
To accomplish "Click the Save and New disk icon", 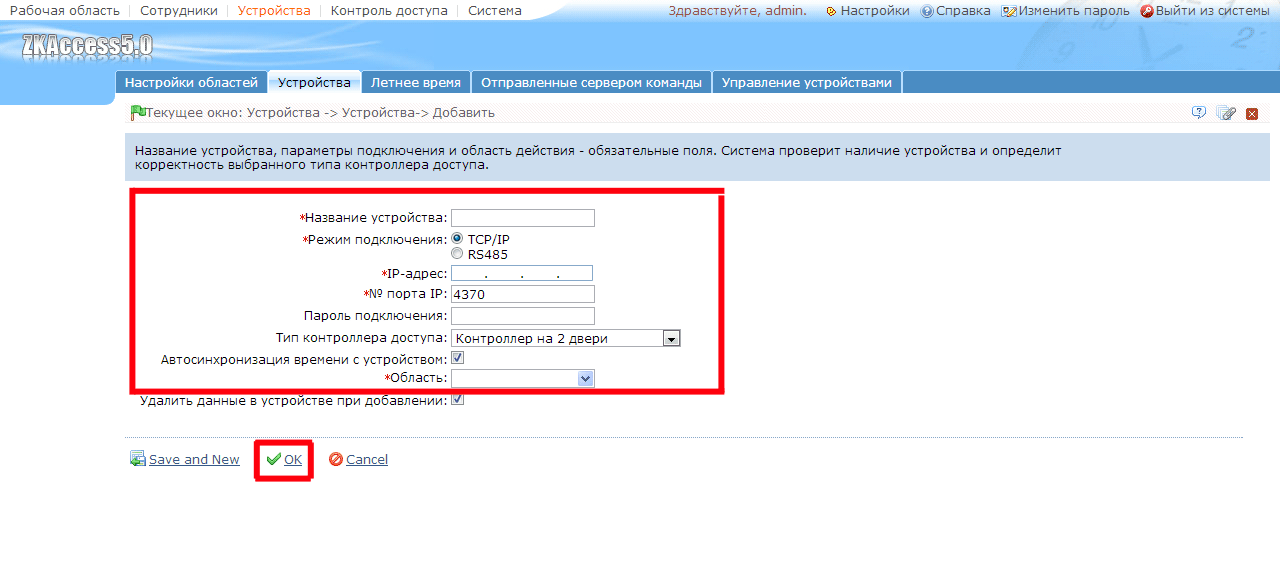I will pyautogui.click(x=138, y=459).
